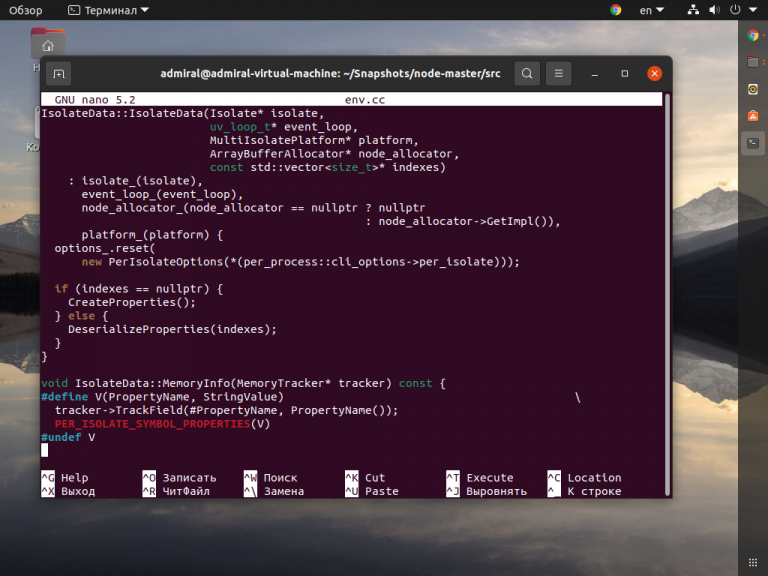The image size is (768, 576).
Task: Click the network status icon
Action: pyautogui.click(x=693, y=10)
